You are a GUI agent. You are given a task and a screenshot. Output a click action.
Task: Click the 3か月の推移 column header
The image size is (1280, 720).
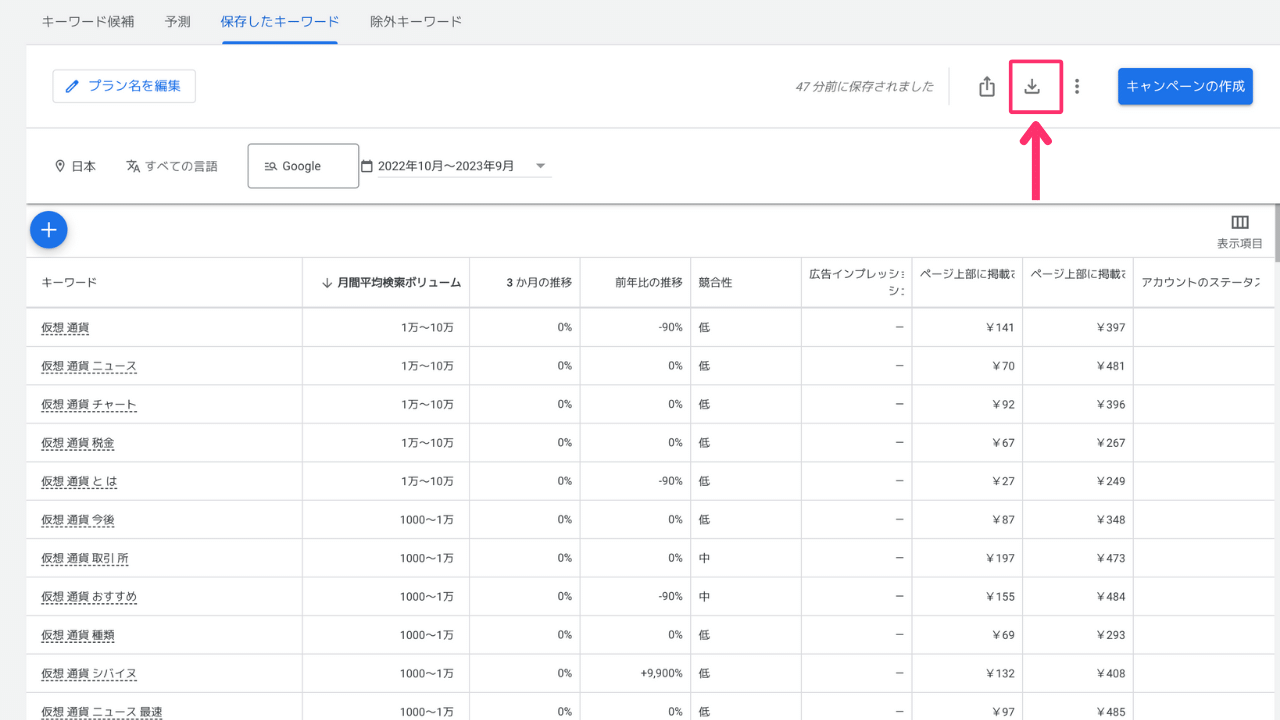click(539, 283)
